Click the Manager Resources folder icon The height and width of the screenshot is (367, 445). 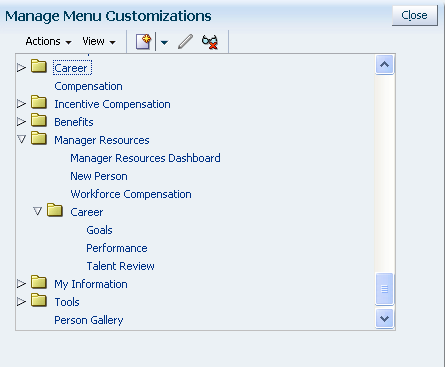(39, 138)
